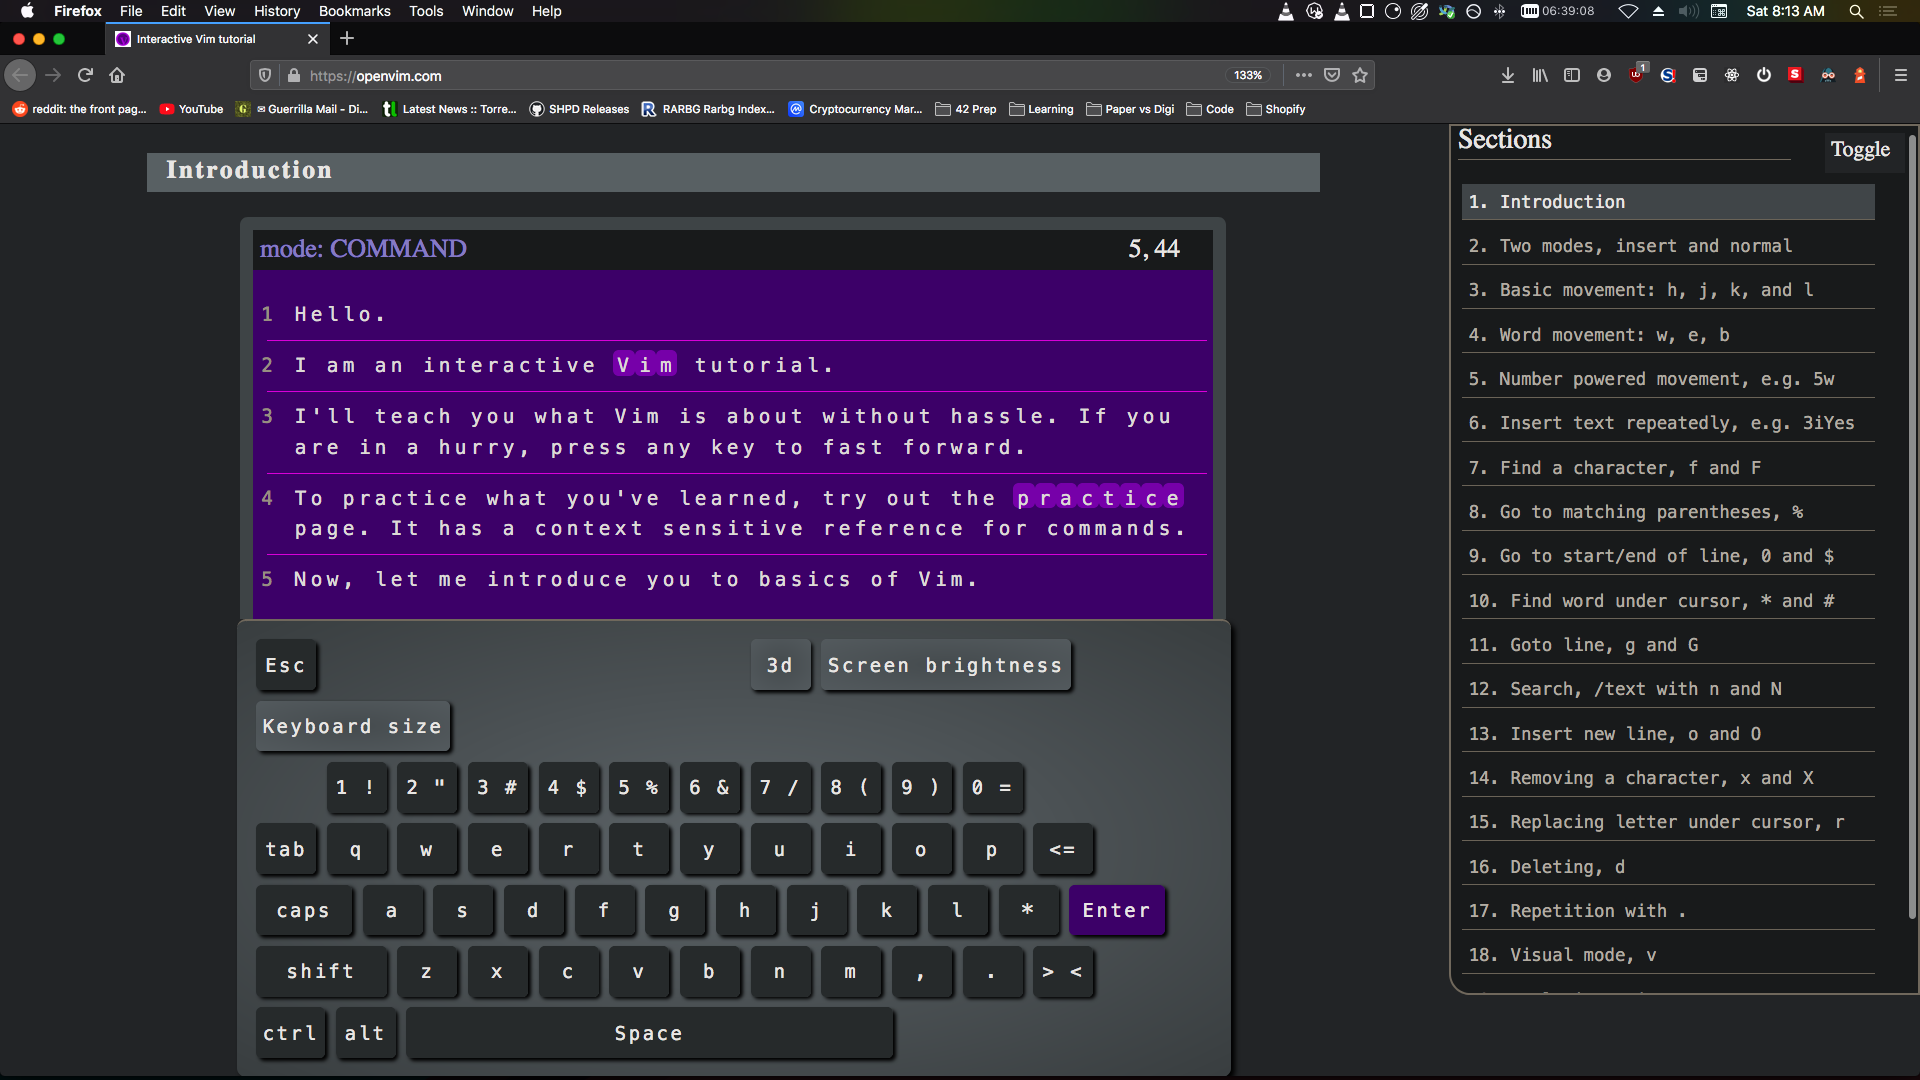The image size is (1920, 1080).
Task: Open Find a character, f and F
Action: (x=1667, y=468)
